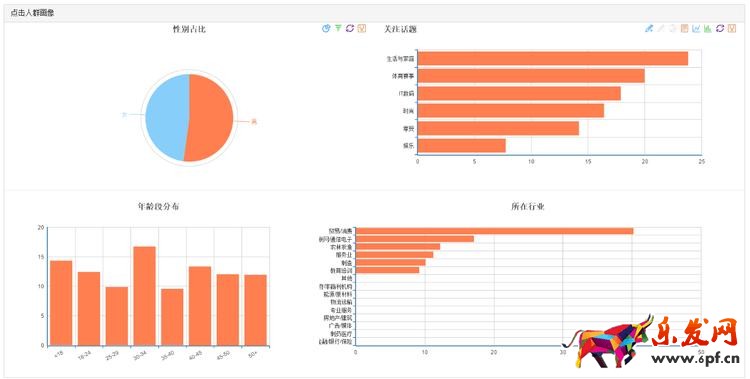Save topics chart as image
This screenshot has width=750, height=379.
pyautogui.click(x=732, y=29)
